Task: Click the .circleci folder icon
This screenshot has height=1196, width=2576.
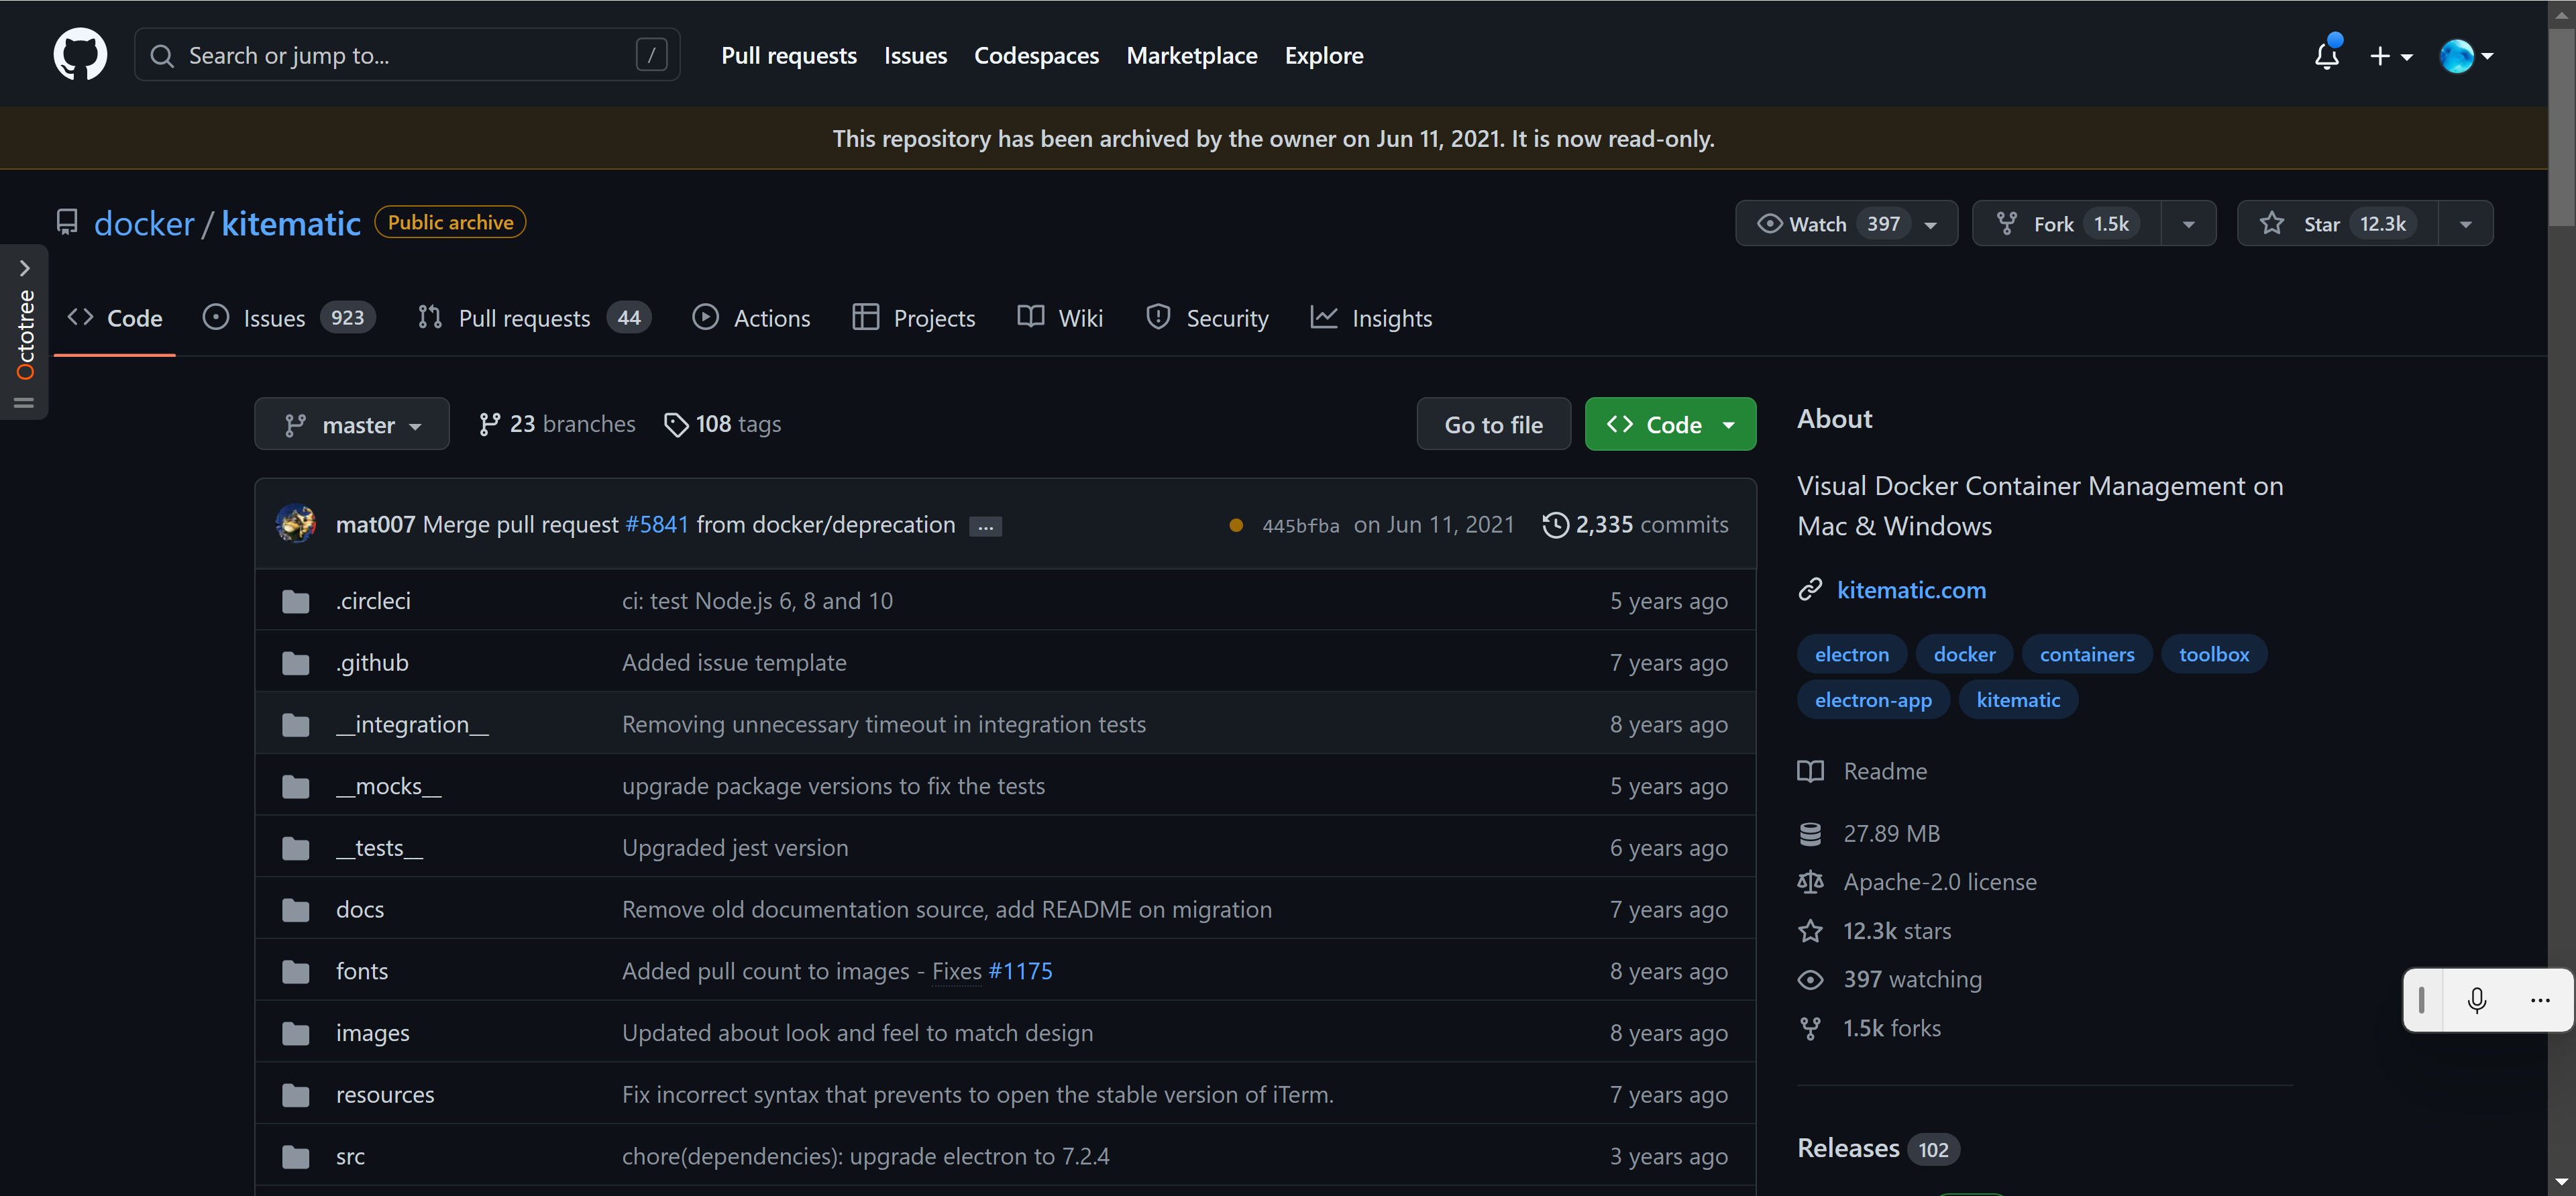Action: point(295,601)
